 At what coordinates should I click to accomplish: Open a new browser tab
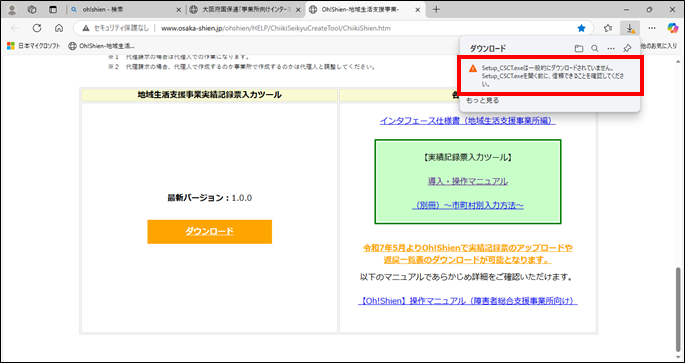point(436,10)
